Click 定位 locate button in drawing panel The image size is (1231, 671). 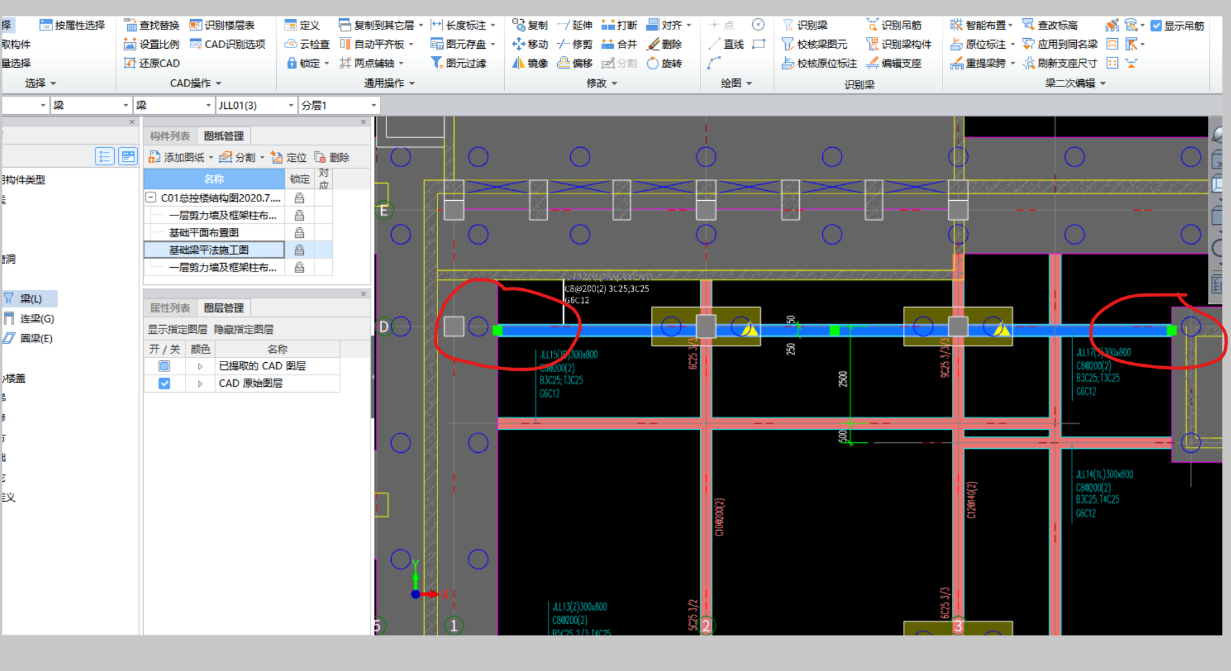pyautogui.click(x=289, y=157)
